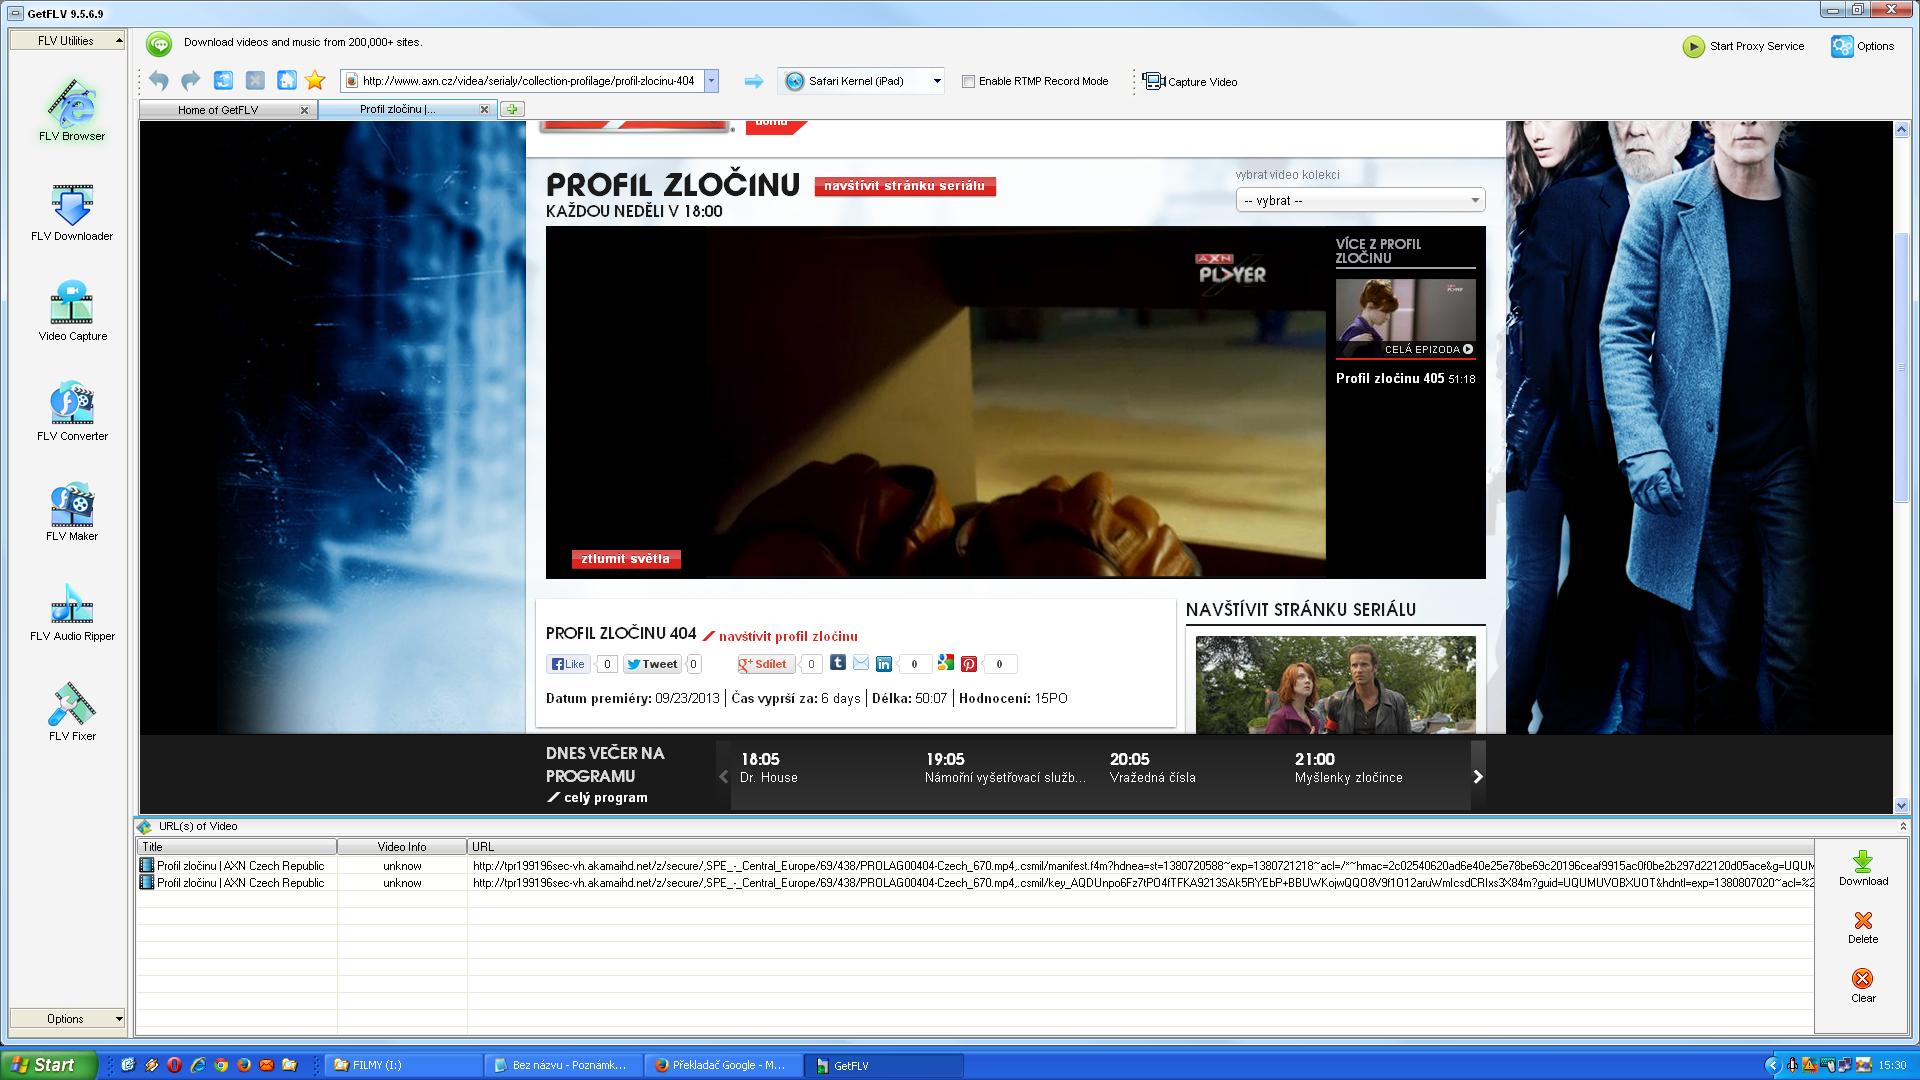Share page on Tumblr icon
The image size is (1920, 1080).
point(838,663)
